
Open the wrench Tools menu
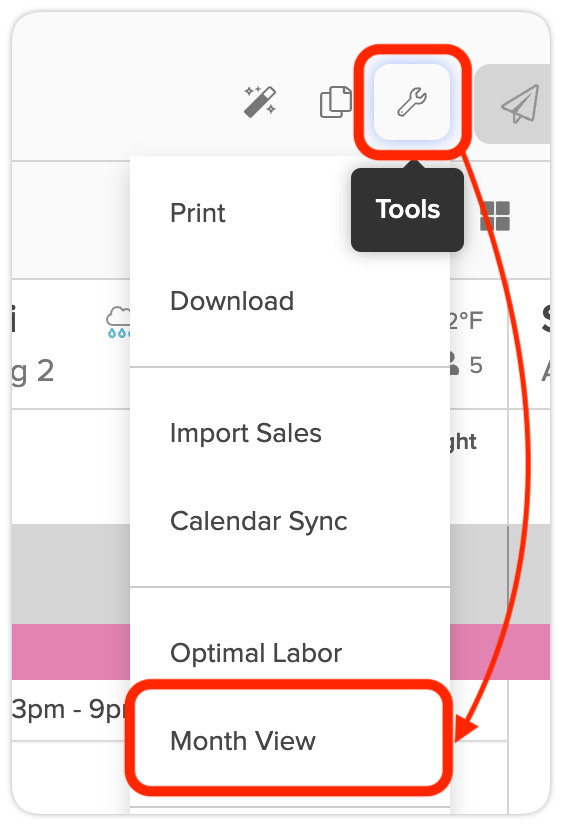click(412, 102)
